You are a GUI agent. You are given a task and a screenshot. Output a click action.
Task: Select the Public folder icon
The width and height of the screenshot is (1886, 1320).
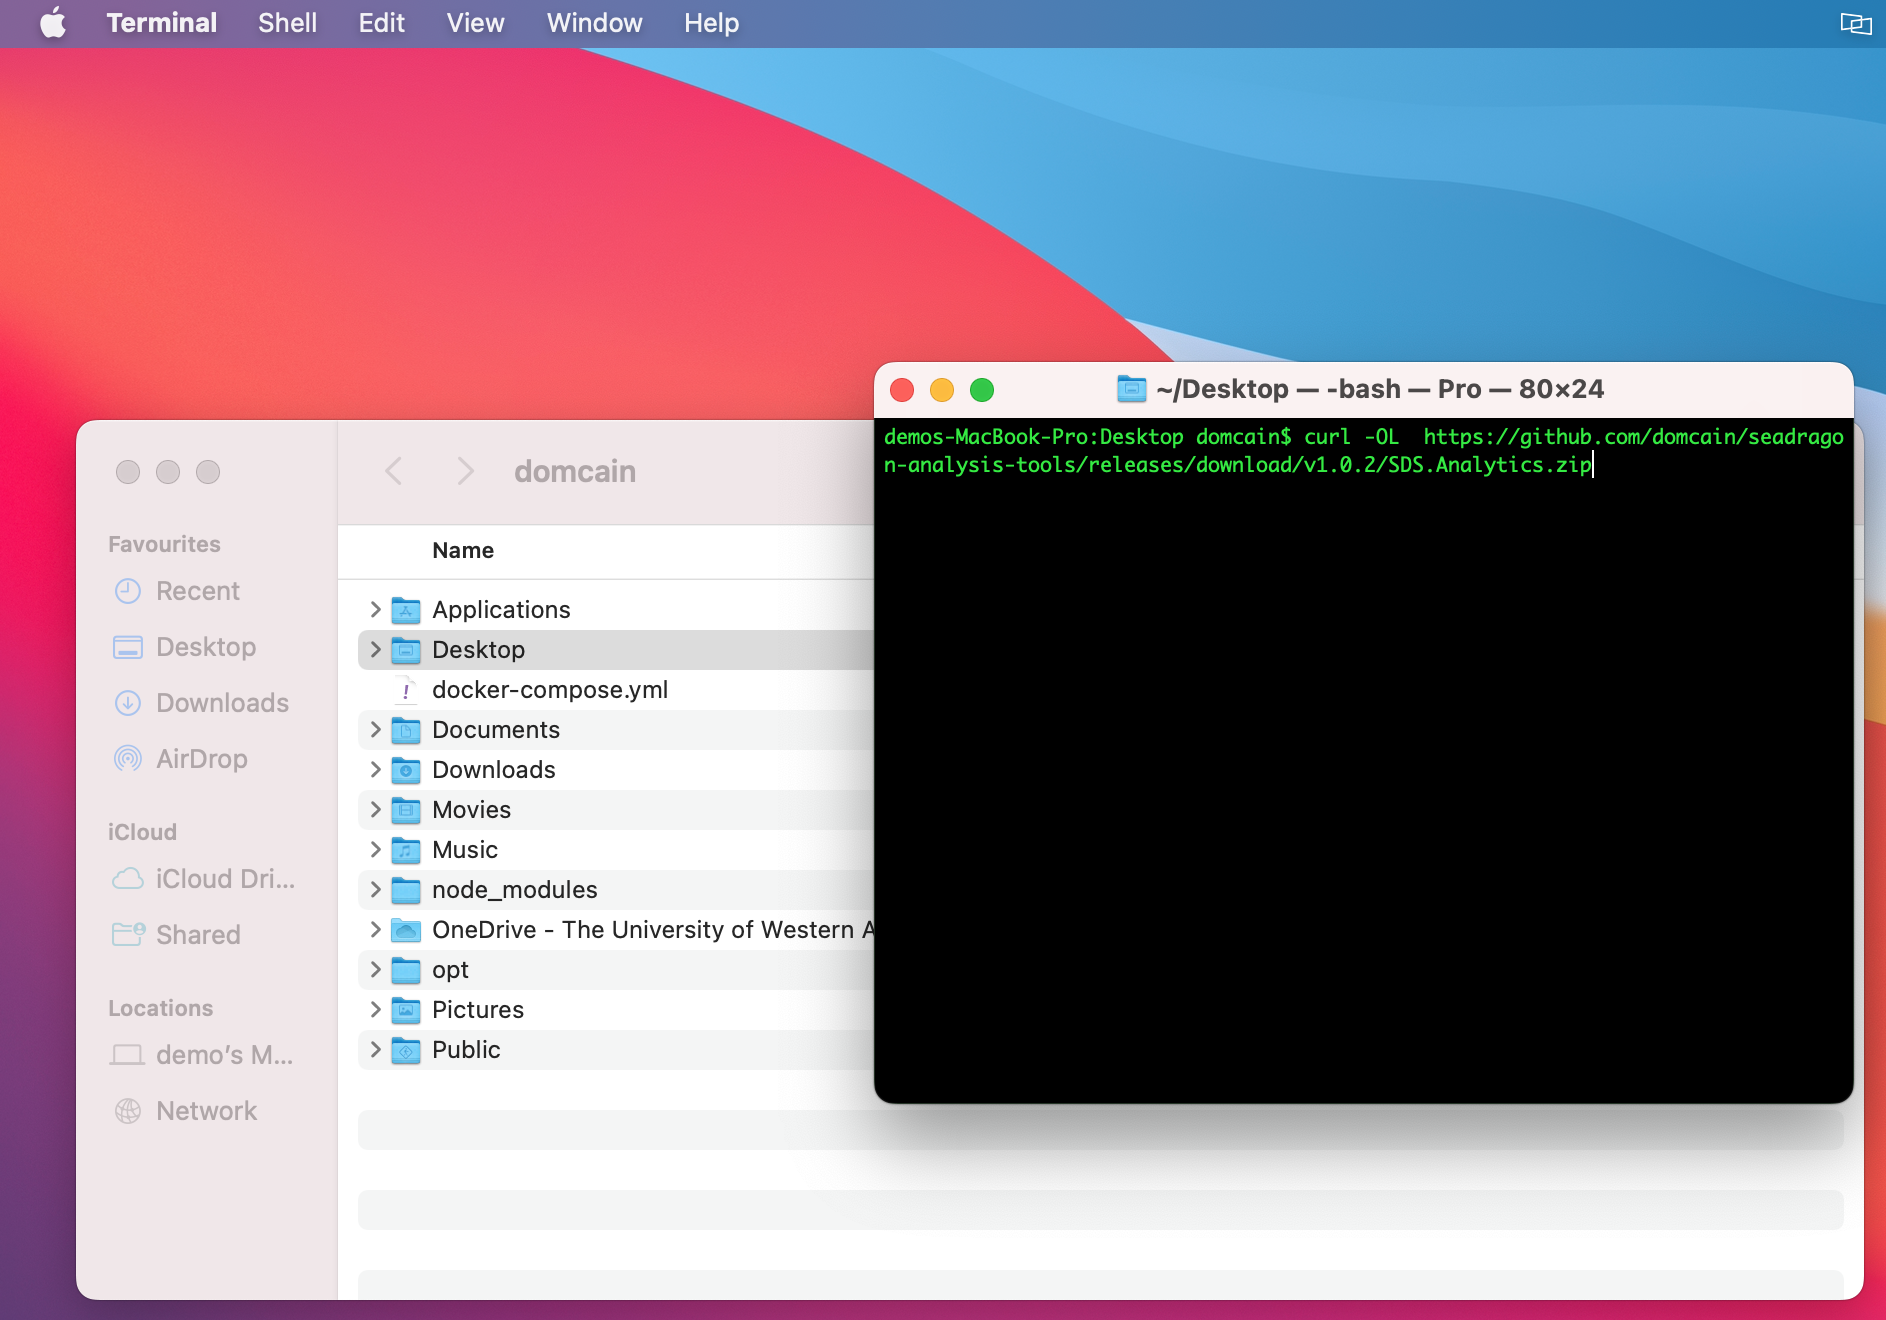tap(406, 1049)
